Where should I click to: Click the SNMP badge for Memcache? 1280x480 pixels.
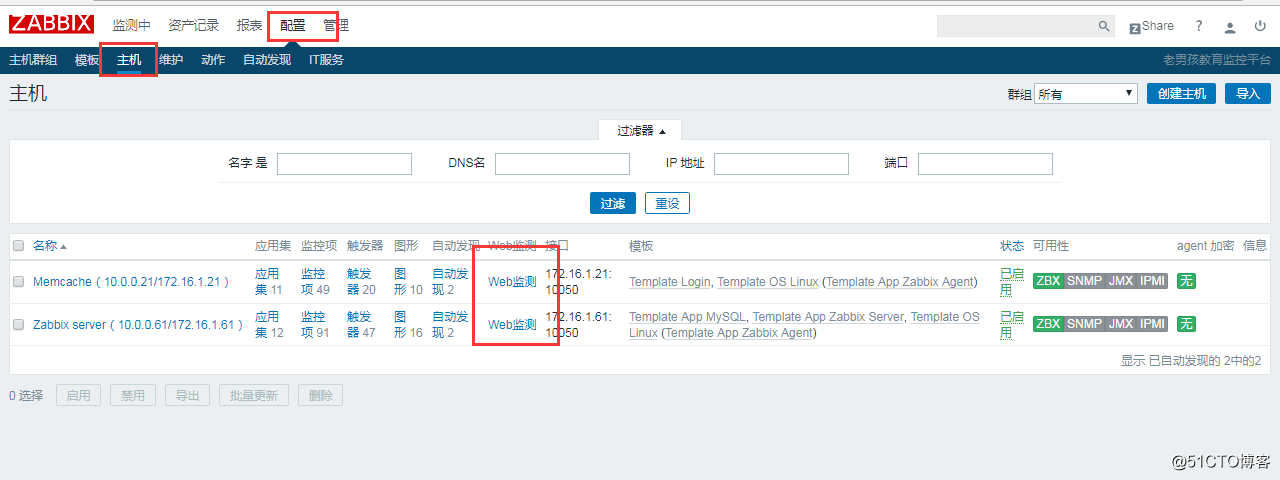click(x=1084, y=281)
